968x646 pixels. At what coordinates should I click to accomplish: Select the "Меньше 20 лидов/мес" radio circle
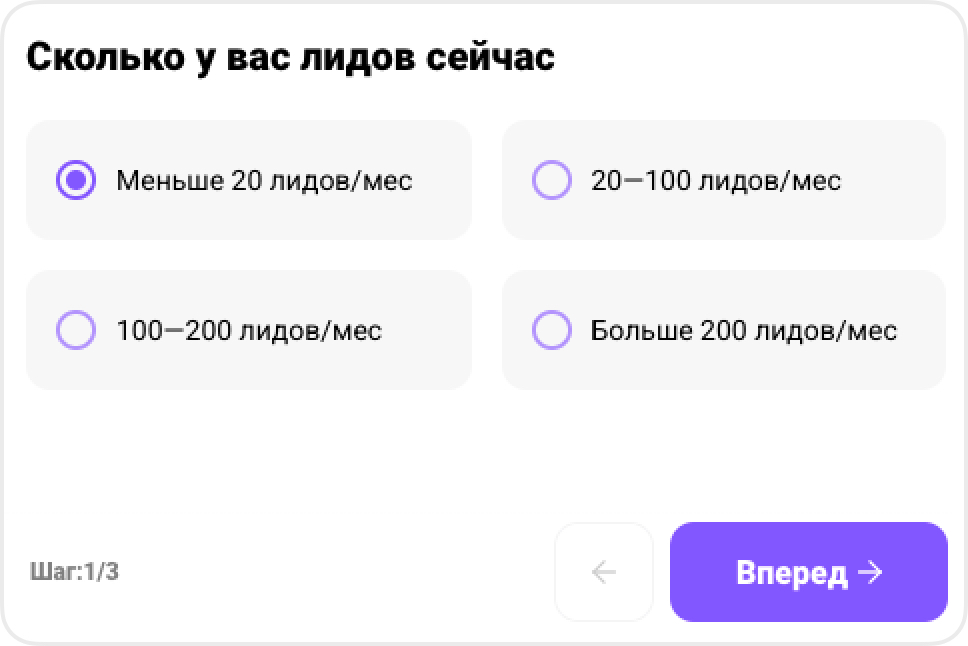(x=76, y=181)
